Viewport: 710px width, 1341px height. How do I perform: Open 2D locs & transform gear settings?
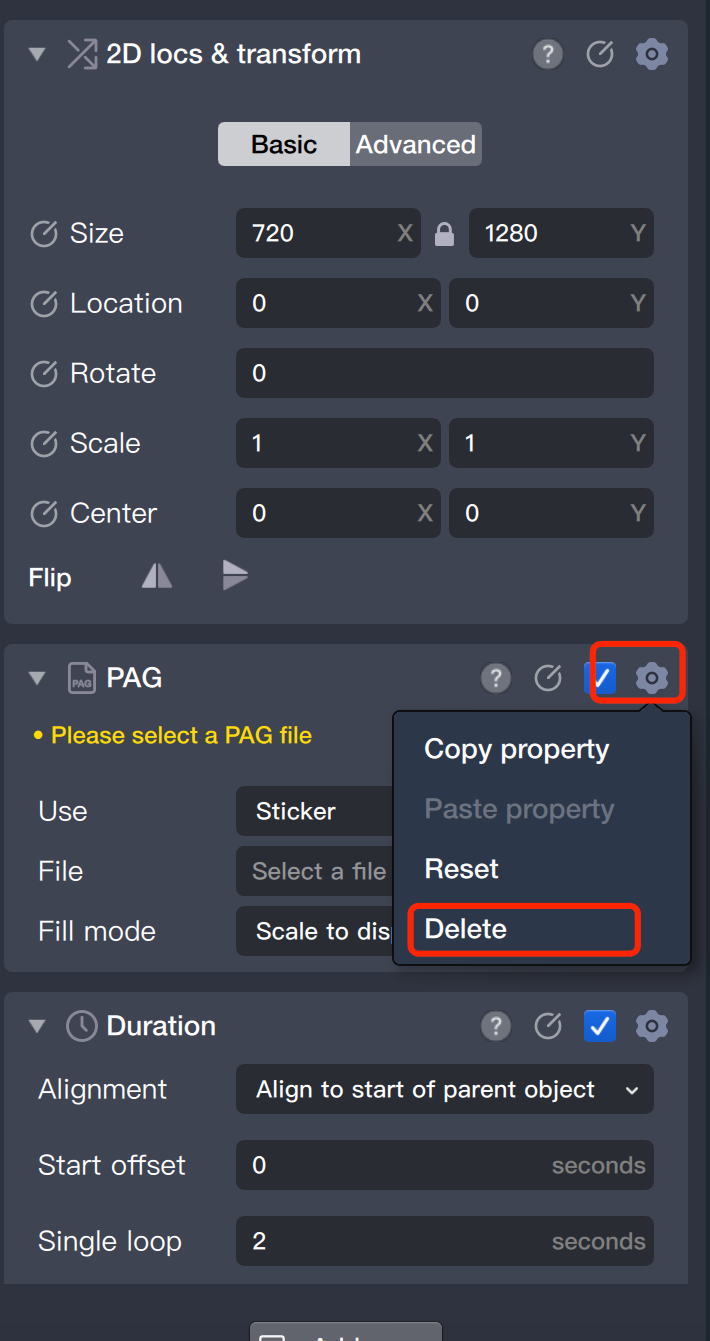click(652, 54)
